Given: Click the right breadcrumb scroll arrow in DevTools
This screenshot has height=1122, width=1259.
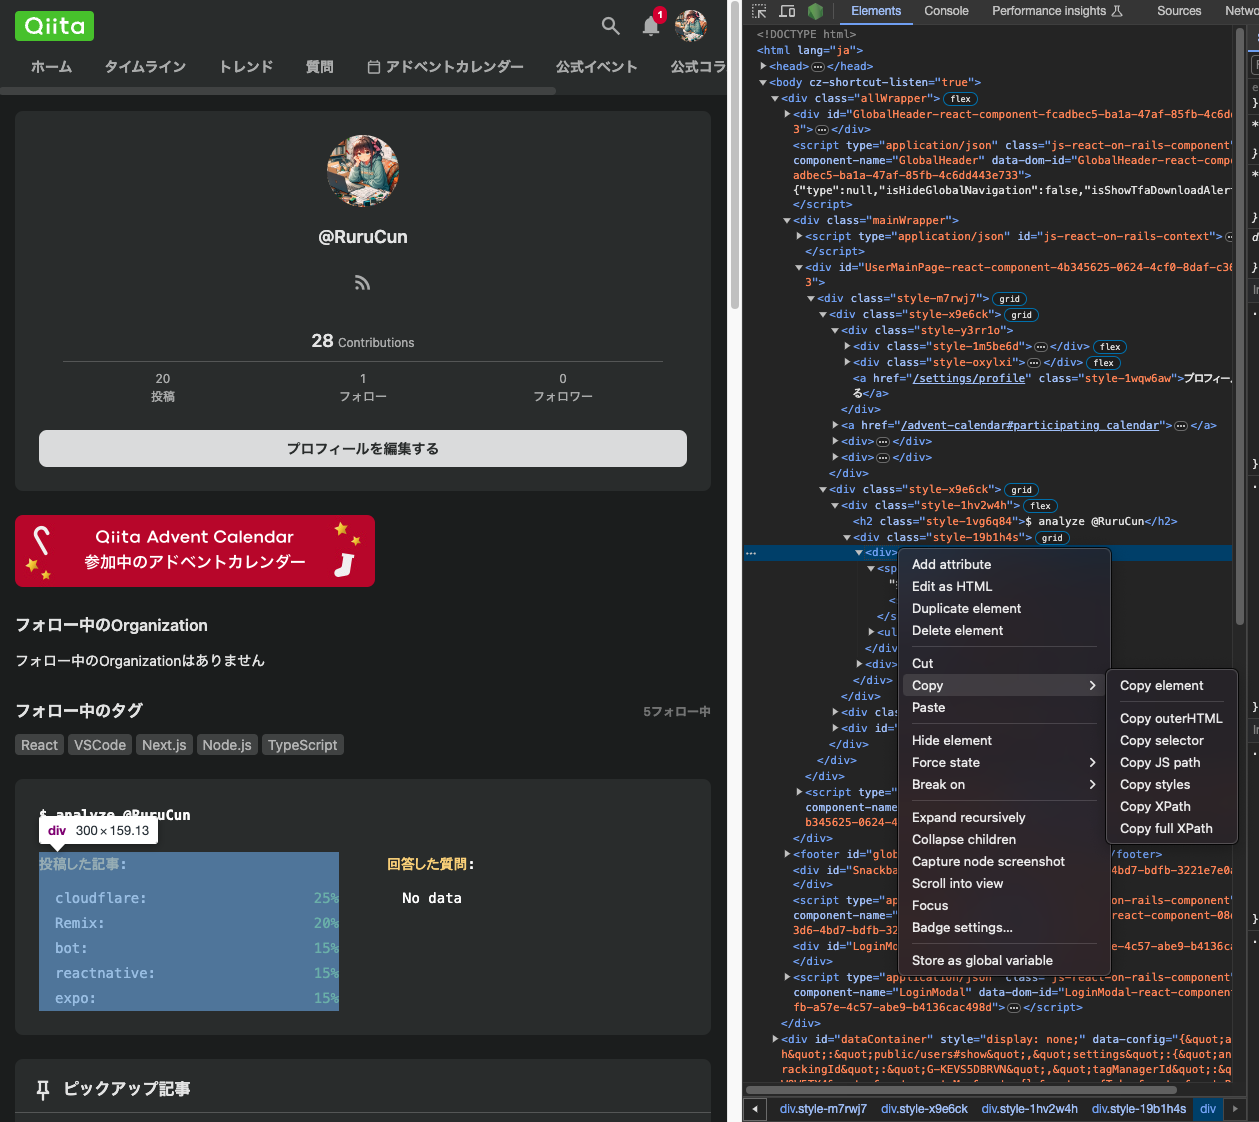Looking at the screenshot, I should coord(1235,1109).
